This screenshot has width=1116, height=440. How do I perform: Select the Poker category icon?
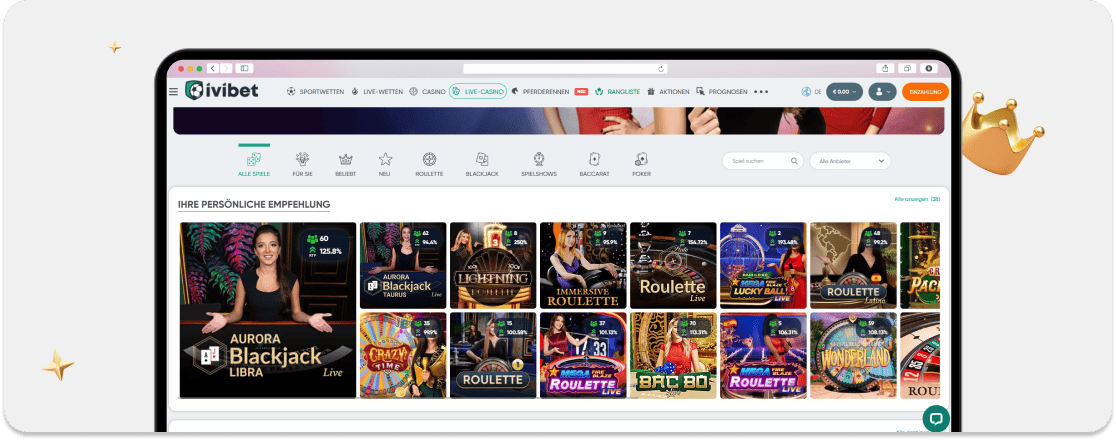click(x=641, y=159)
